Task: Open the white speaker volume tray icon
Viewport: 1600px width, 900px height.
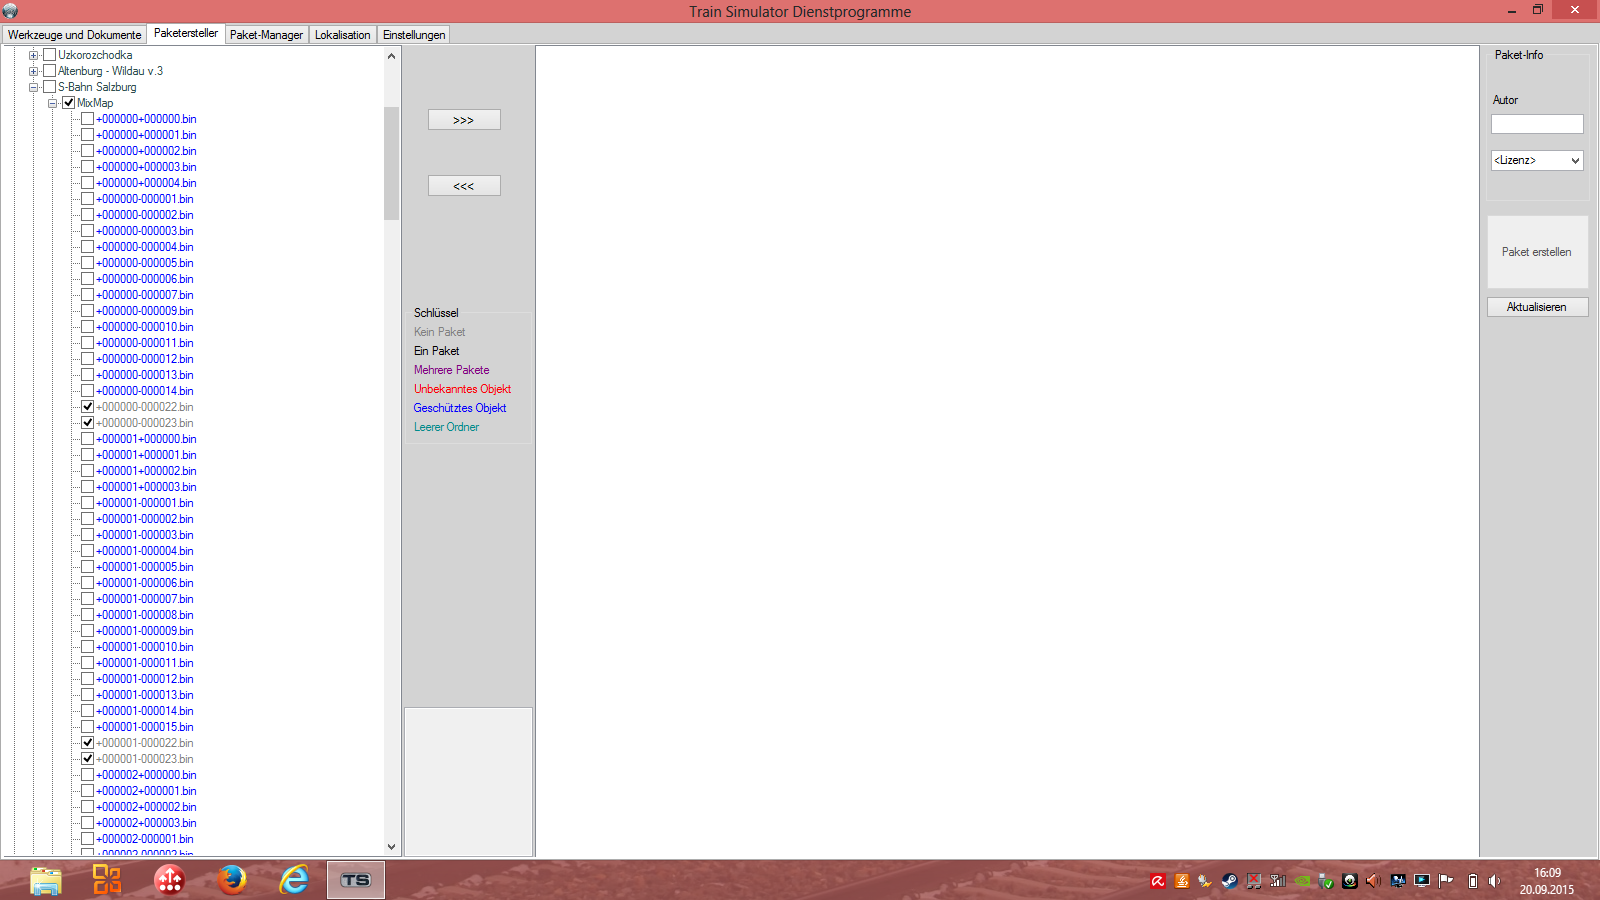Action: [1494, 881]
